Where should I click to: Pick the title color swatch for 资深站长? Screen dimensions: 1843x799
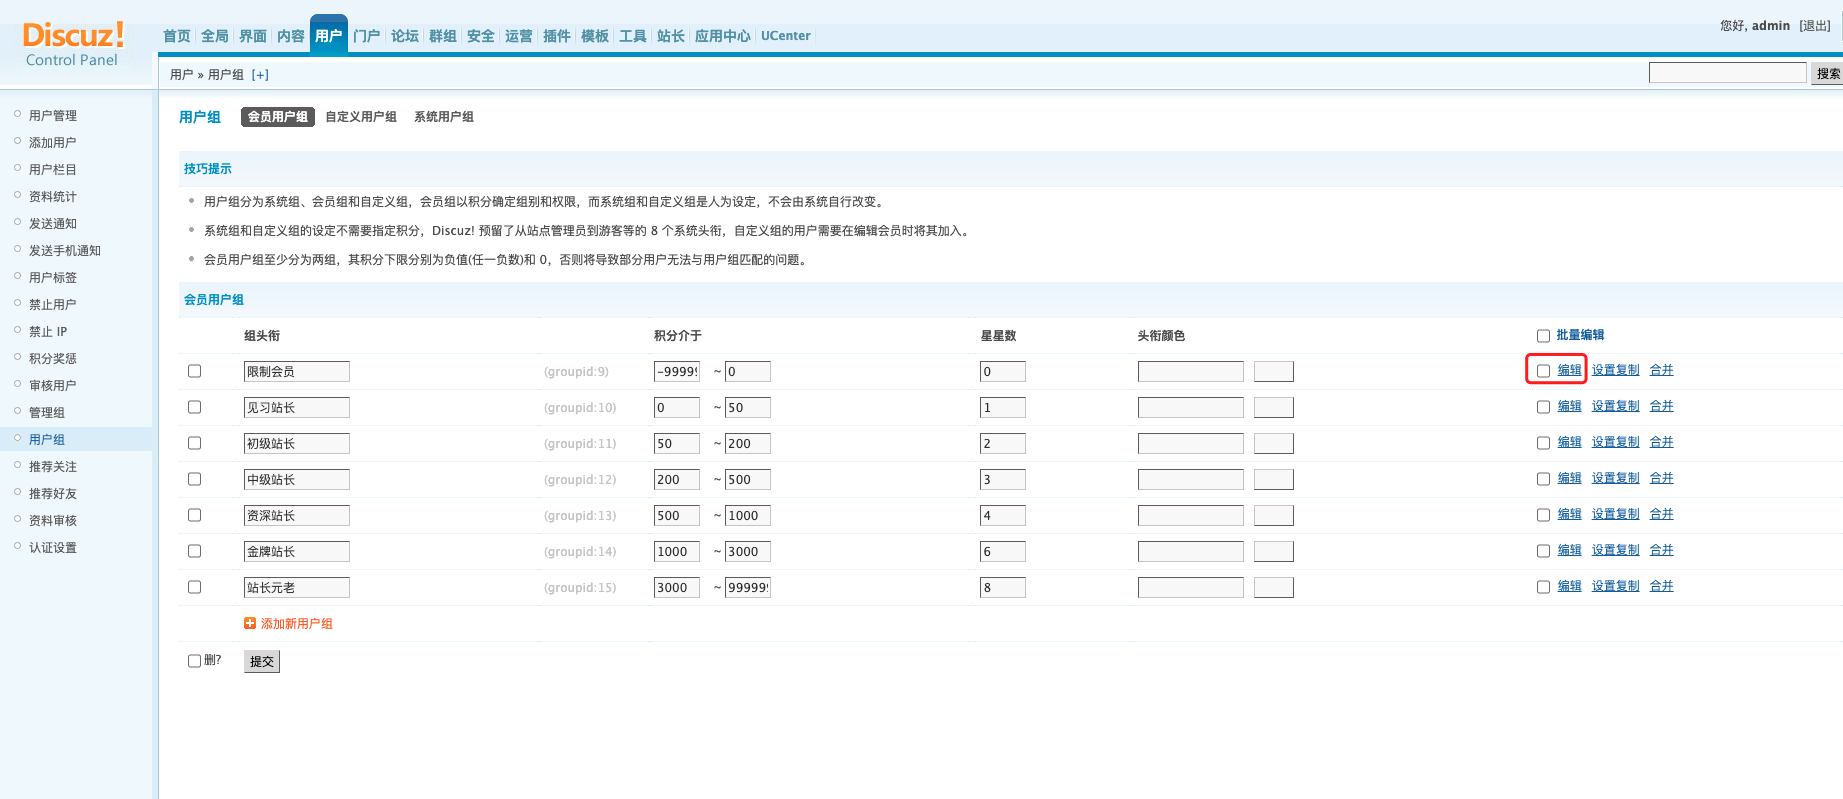pyautogui.click(x=1273, y=516)
